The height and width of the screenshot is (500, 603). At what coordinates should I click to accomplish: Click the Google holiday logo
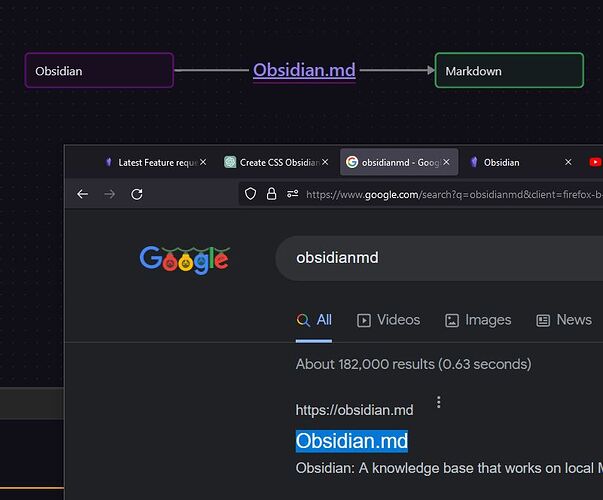coord(185,260)
